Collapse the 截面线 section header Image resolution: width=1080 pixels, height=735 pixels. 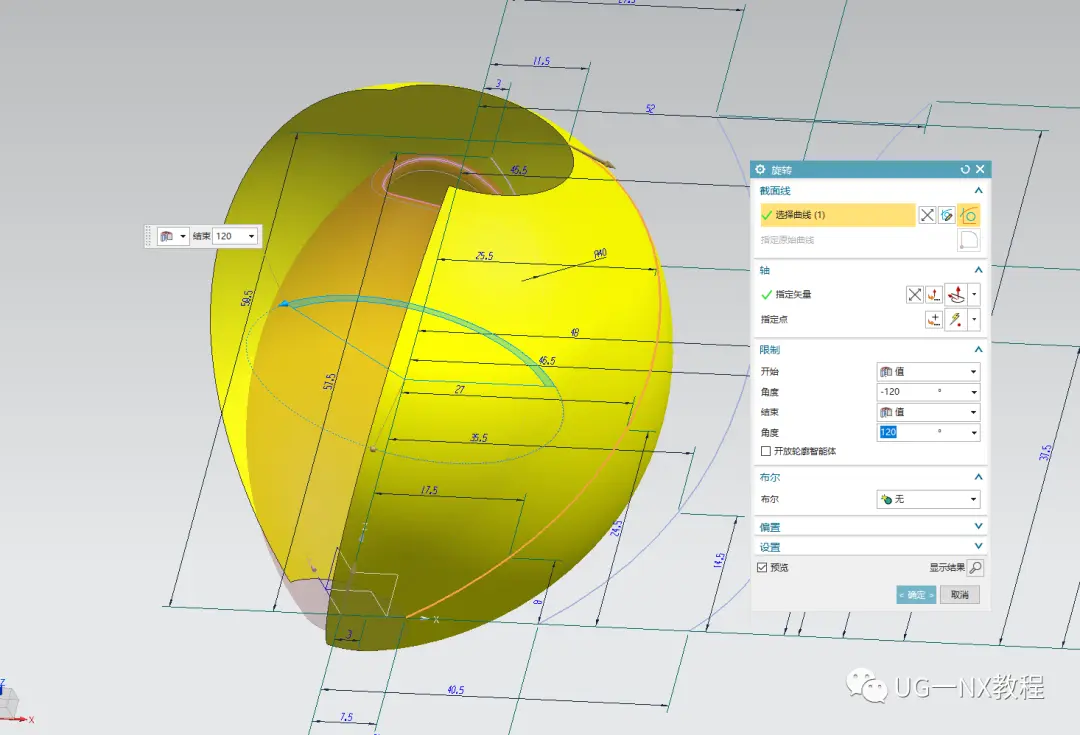[871, 191]
